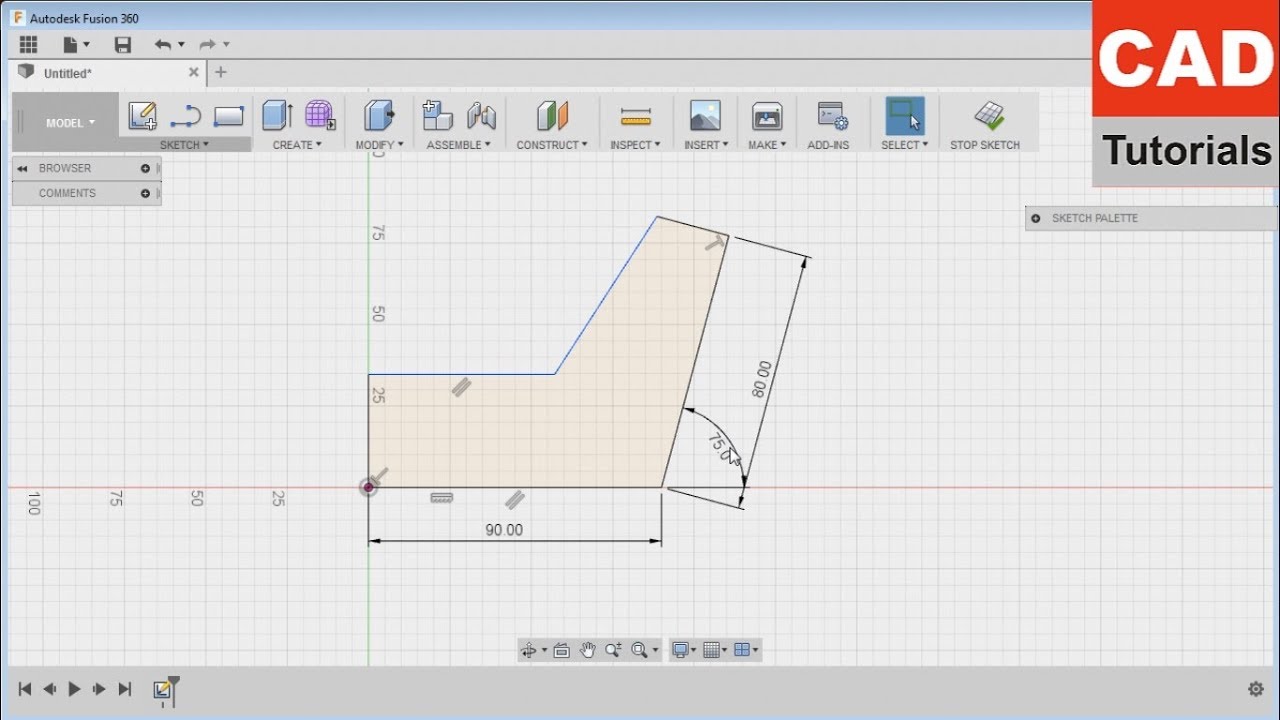Open the Measure icon under Inspect

(635, 113)
